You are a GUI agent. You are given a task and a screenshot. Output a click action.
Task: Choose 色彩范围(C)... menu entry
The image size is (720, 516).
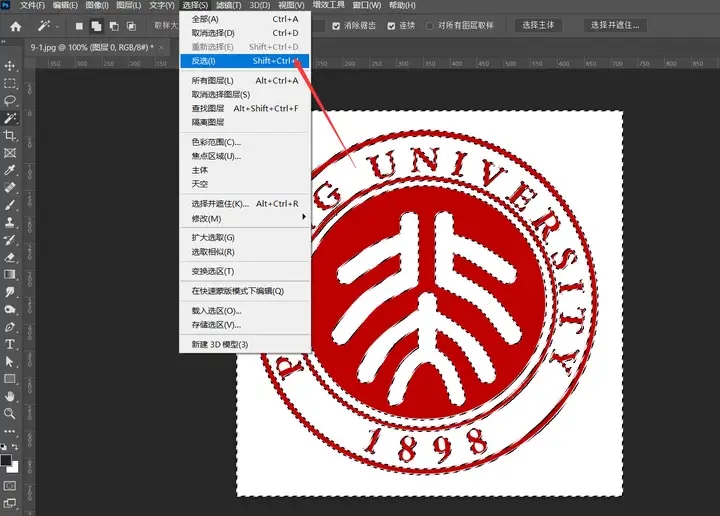245,142
